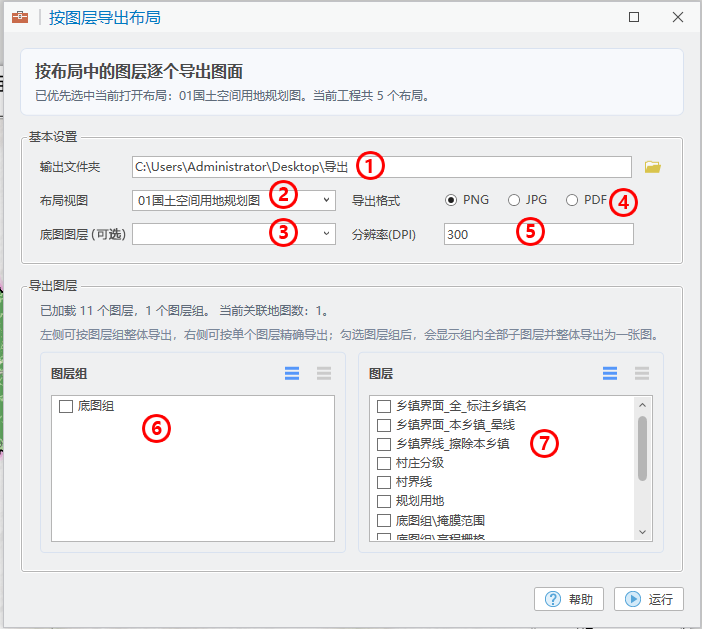Tick the 规划用地 layer checkbox
This screenshot has width=702, height=629.
click(x=384, y=501)
